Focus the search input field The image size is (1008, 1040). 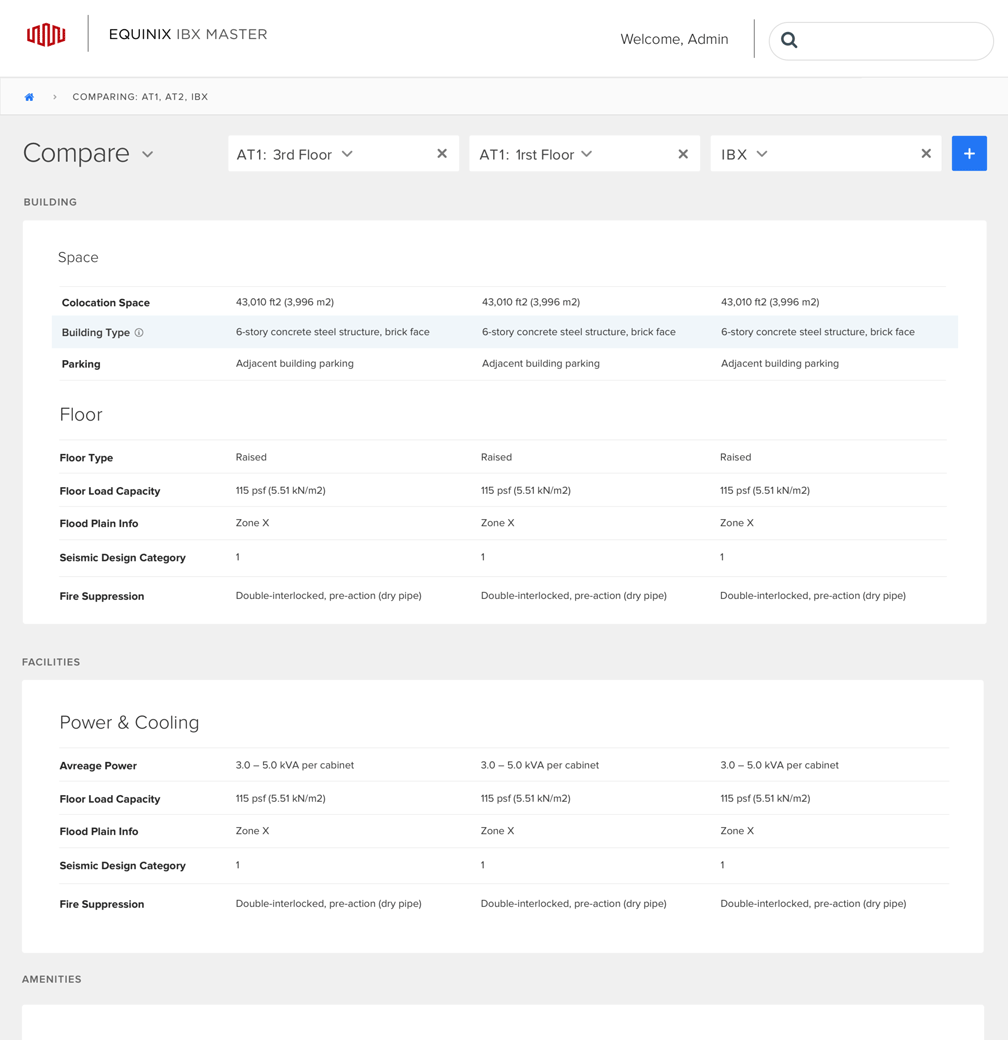[x=881, y=40]
